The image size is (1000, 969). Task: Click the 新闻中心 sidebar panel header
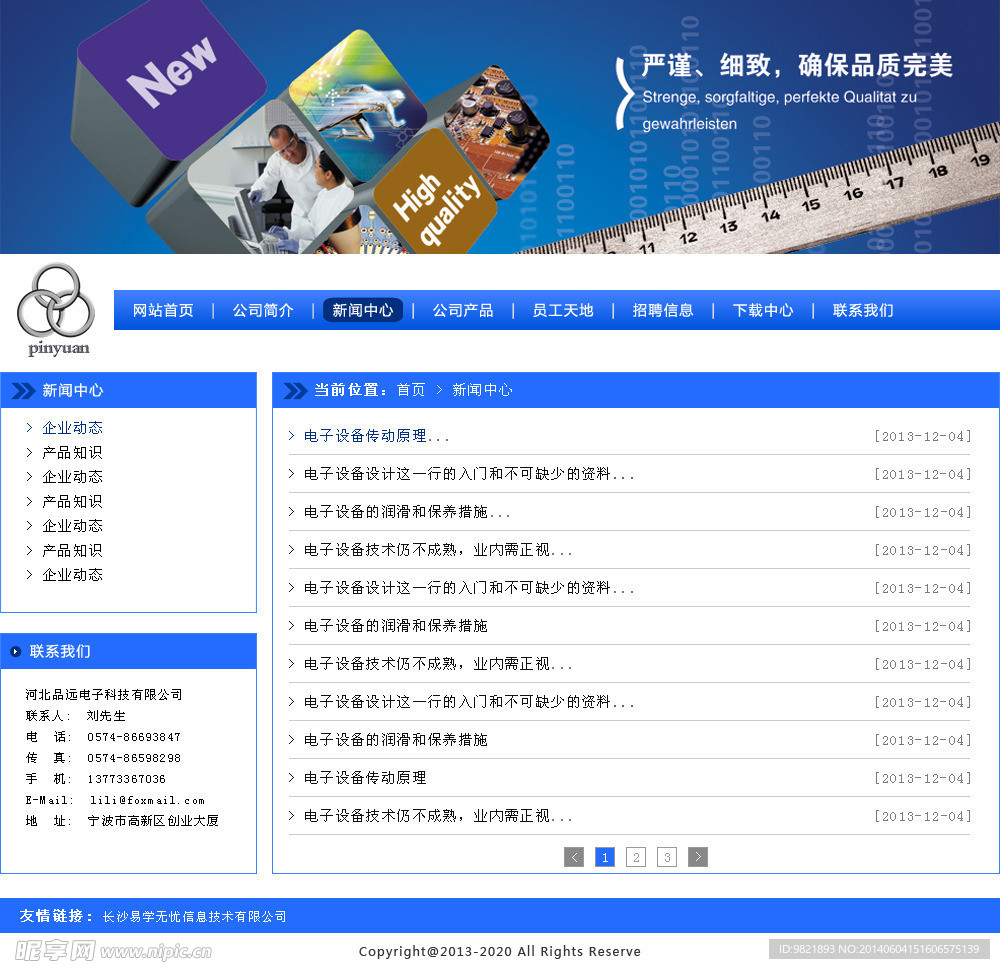click(x=128, y=390)
